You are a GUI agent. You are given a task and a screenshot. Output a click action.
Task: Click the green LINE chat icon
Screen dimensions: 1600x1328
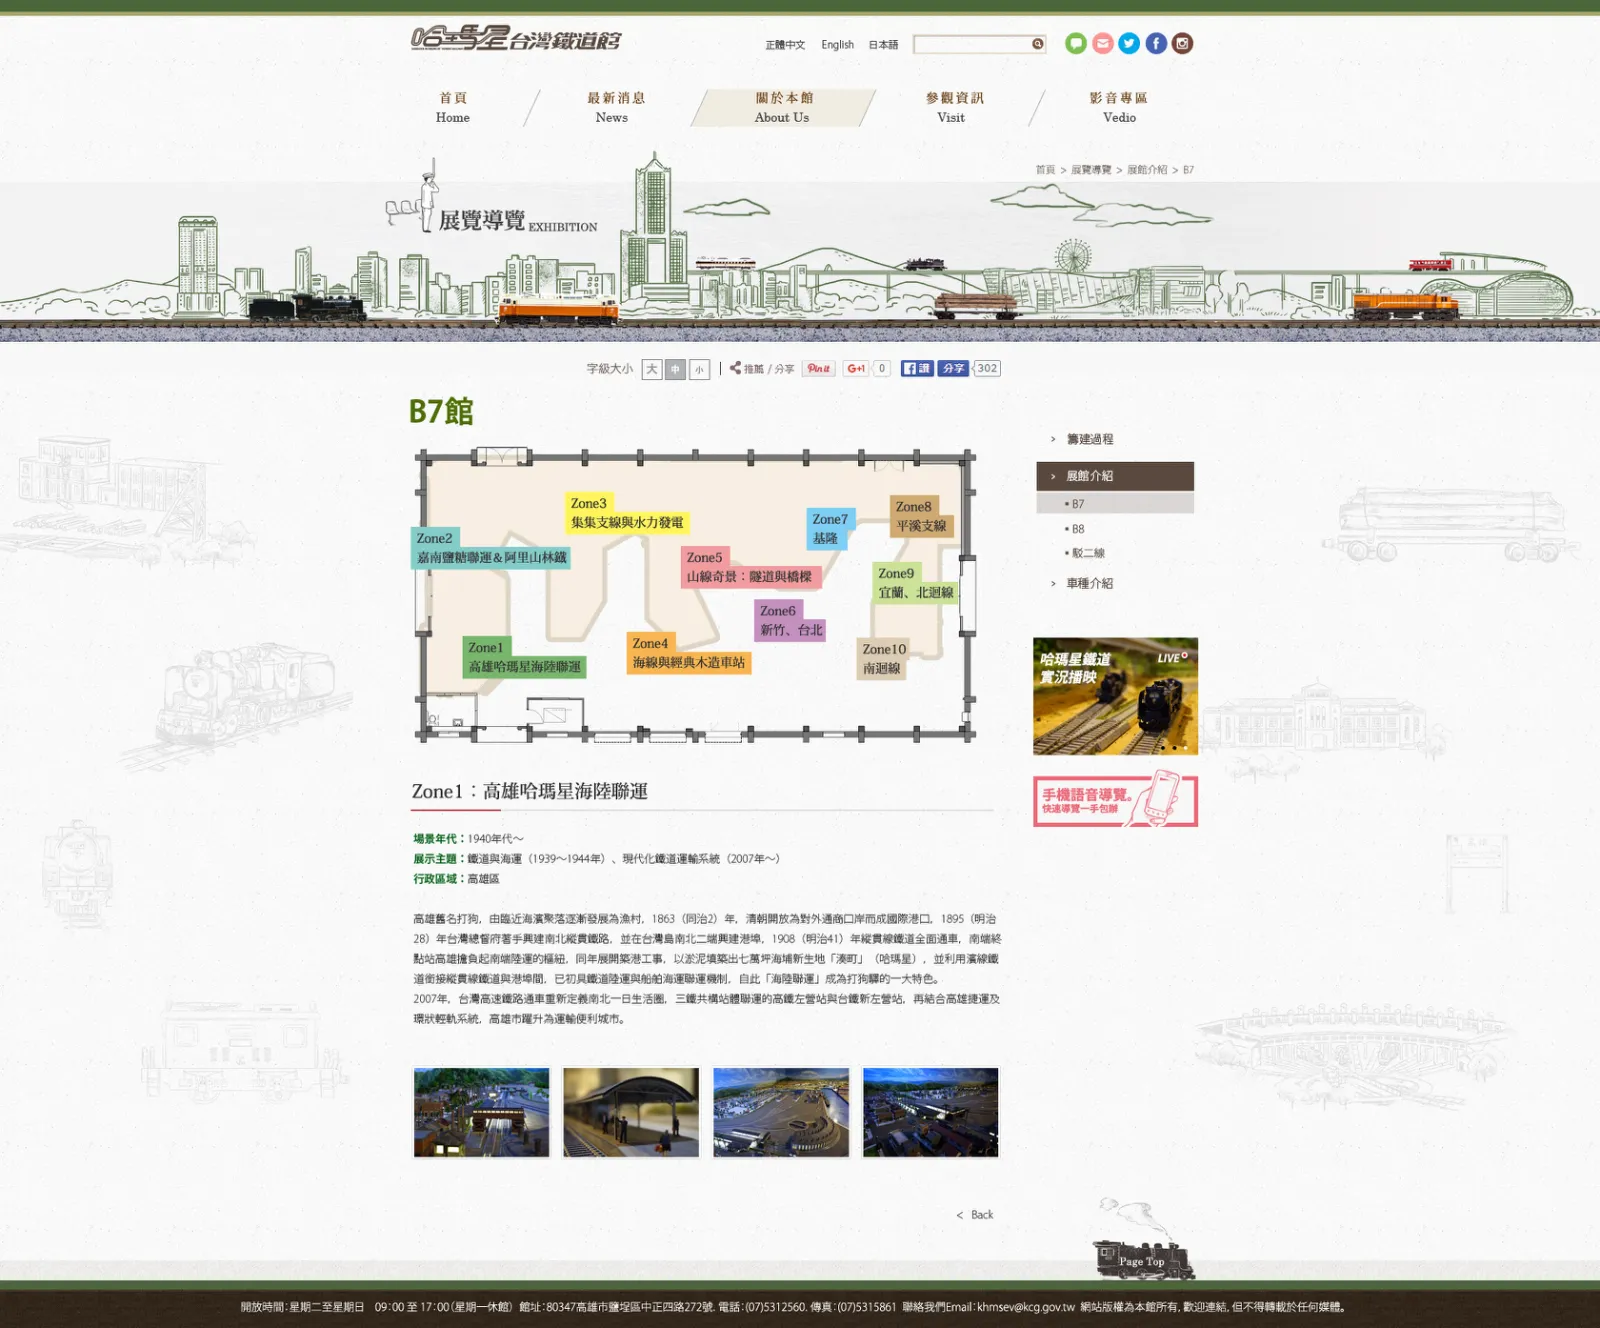coord(1076,43)
